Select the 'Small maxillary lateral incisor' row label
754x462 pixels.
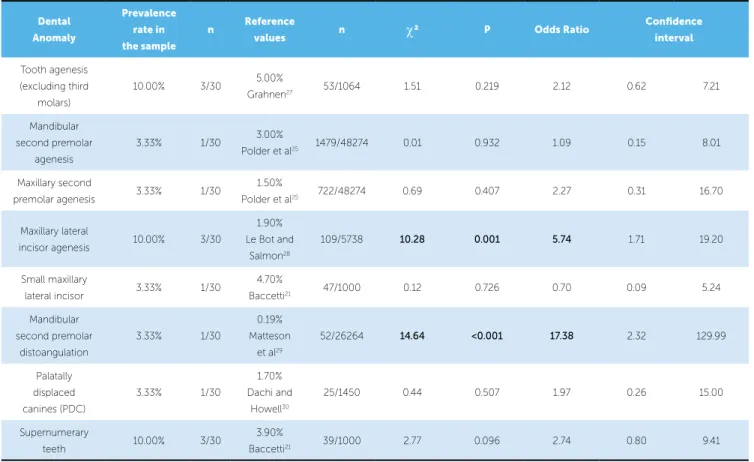[54, 287]
